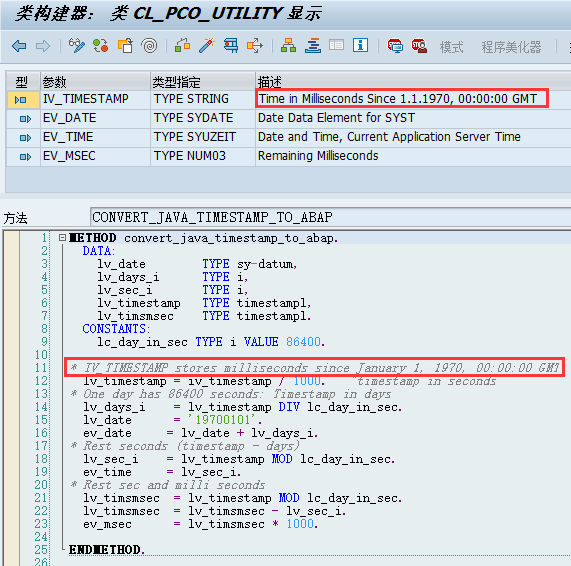Click the blue indentation lines icon

pos(313,46)
